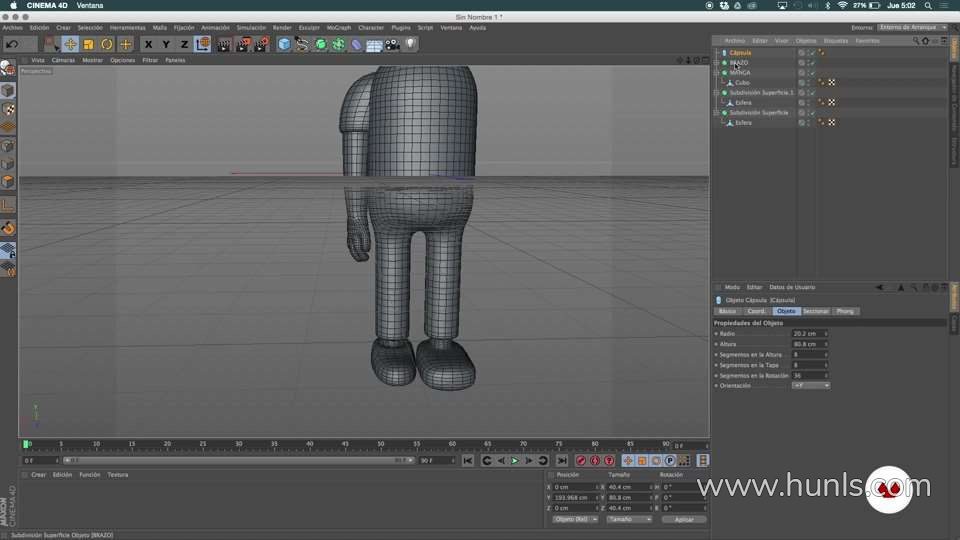The width and height of the screenshot is (960, 540).
Task: Click frame 45 on the timeline ruler
Action: pyautogui.click(x=345, y=445)
